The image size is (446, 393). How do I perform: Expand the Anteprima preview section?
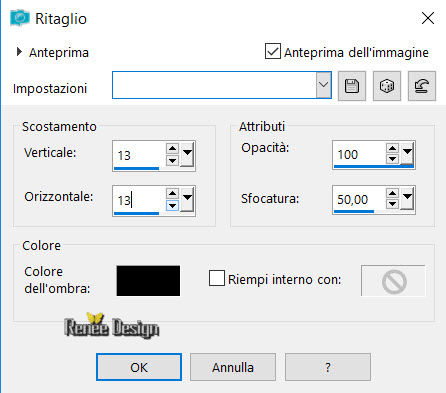tap(19, 52)
